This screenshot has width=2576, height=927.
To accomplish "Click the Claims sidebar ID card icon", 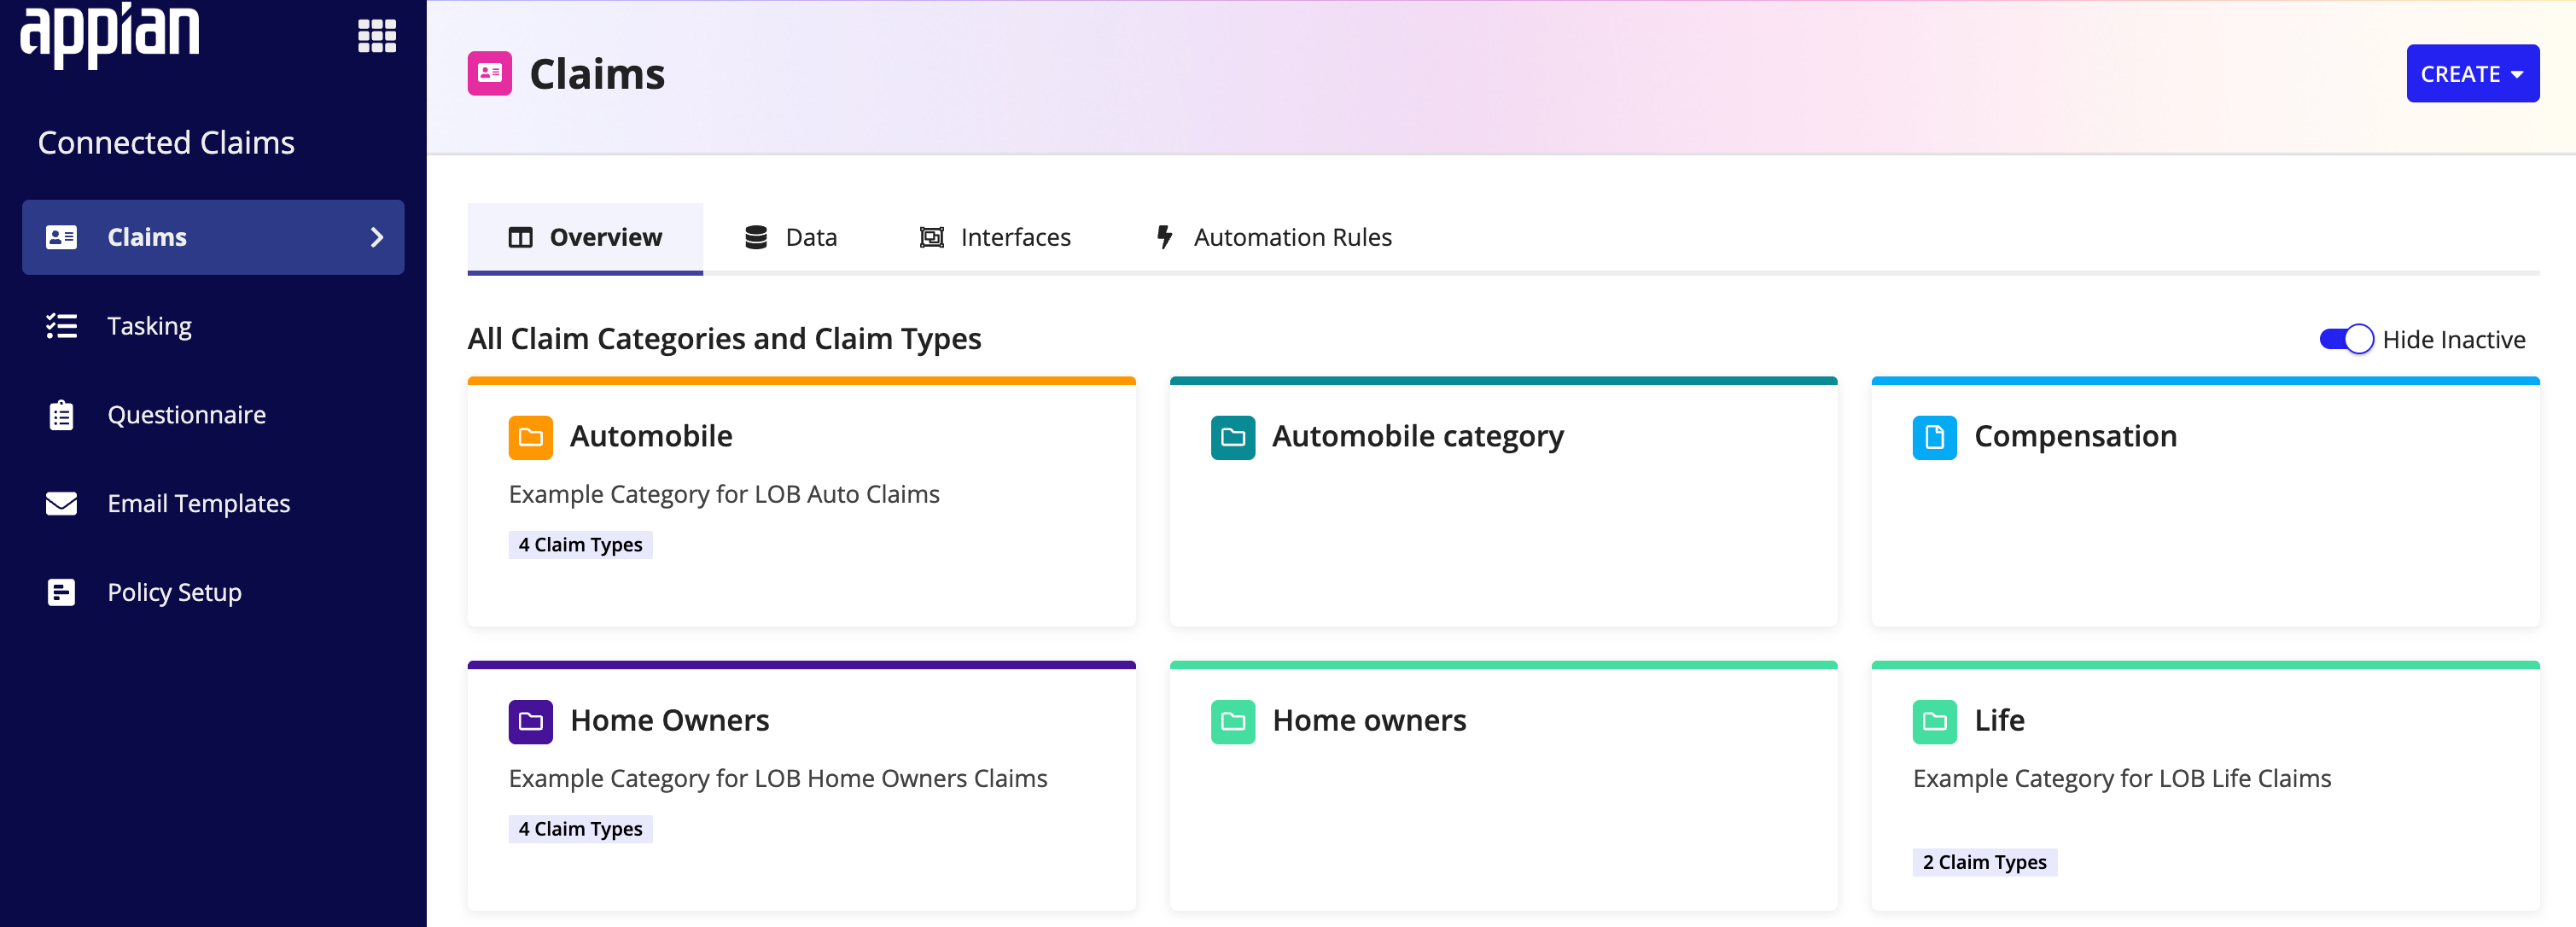I will pos(62,237).
